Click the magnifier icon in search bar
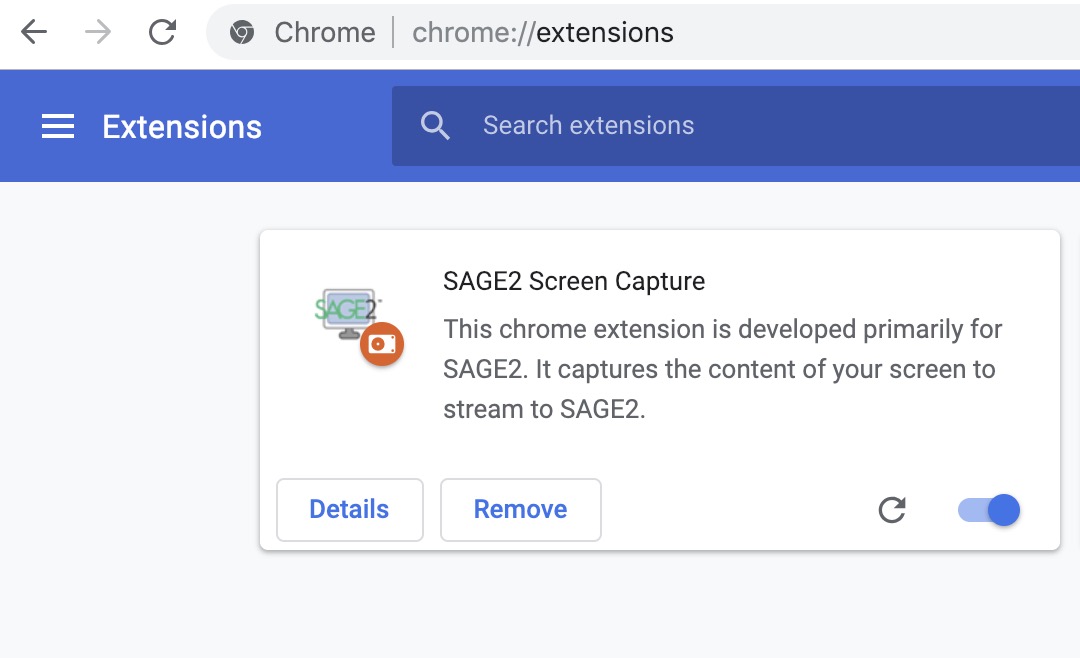Viewport: 1080px width, 658px height. click(435, 126)
